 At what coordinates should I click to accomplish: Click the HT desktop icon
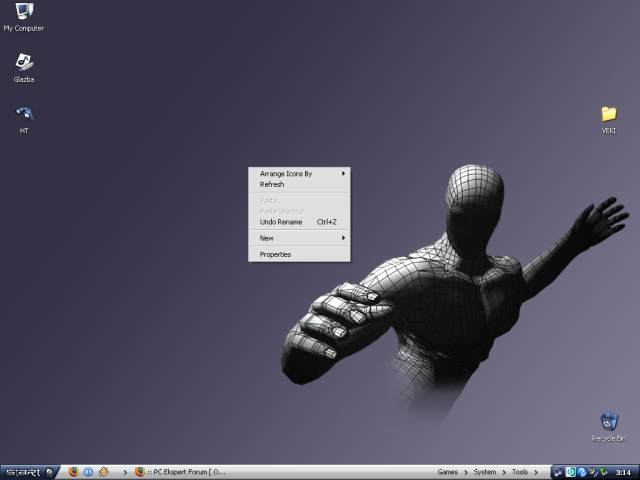(x=23, y=115)
